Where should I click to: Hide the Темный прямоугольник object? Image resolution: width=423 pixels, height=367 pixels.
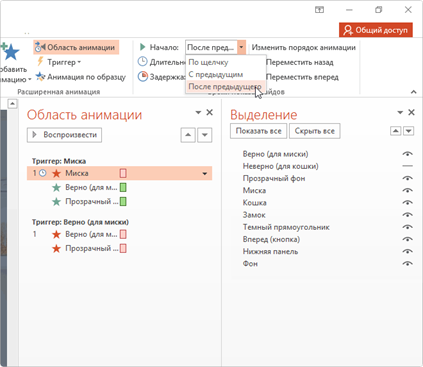point(407,227)
